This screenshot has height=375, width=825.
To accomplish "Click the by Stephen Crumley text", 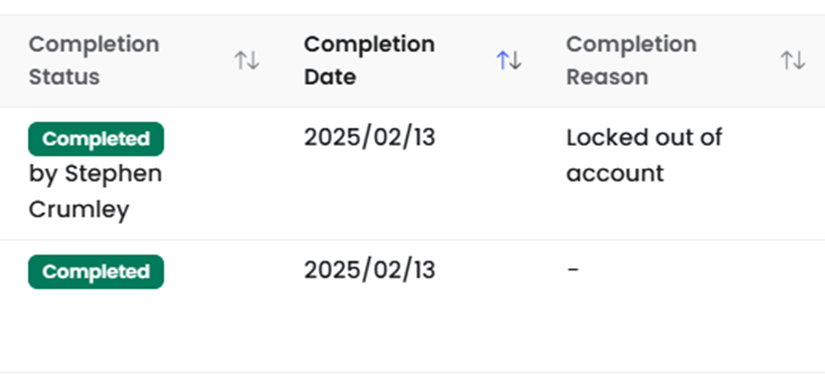I will pos(95,191).
